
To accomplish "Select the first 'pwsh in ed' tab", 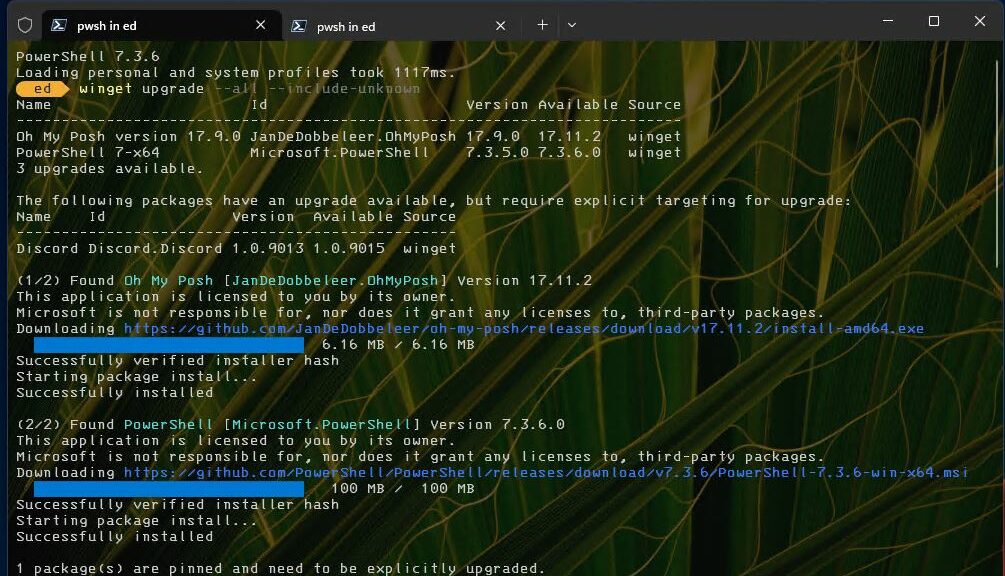I will point(140,25).
